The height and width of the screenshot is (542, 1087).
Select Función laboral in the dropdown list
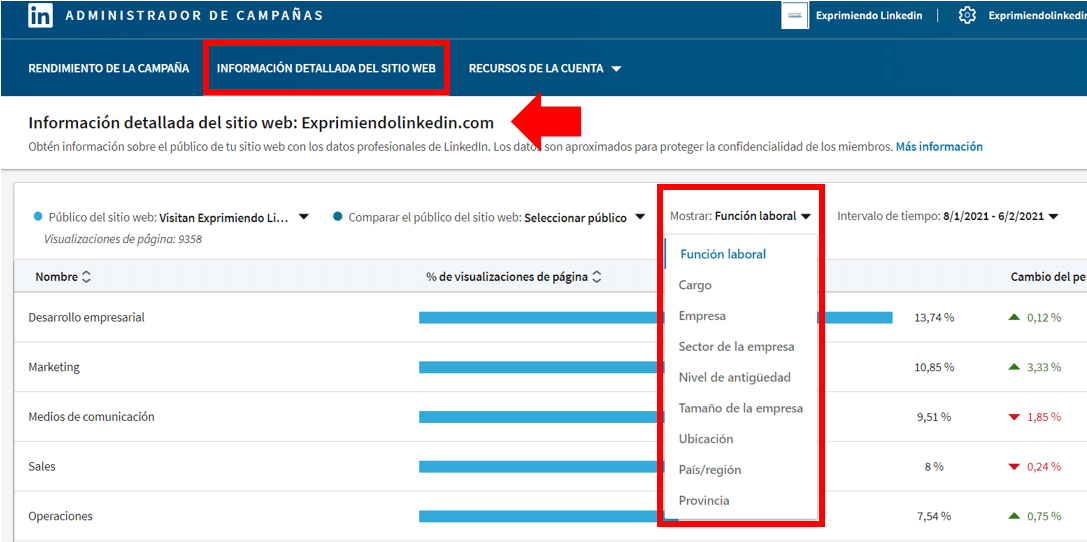pyautogui.click(x=723, y=254)
